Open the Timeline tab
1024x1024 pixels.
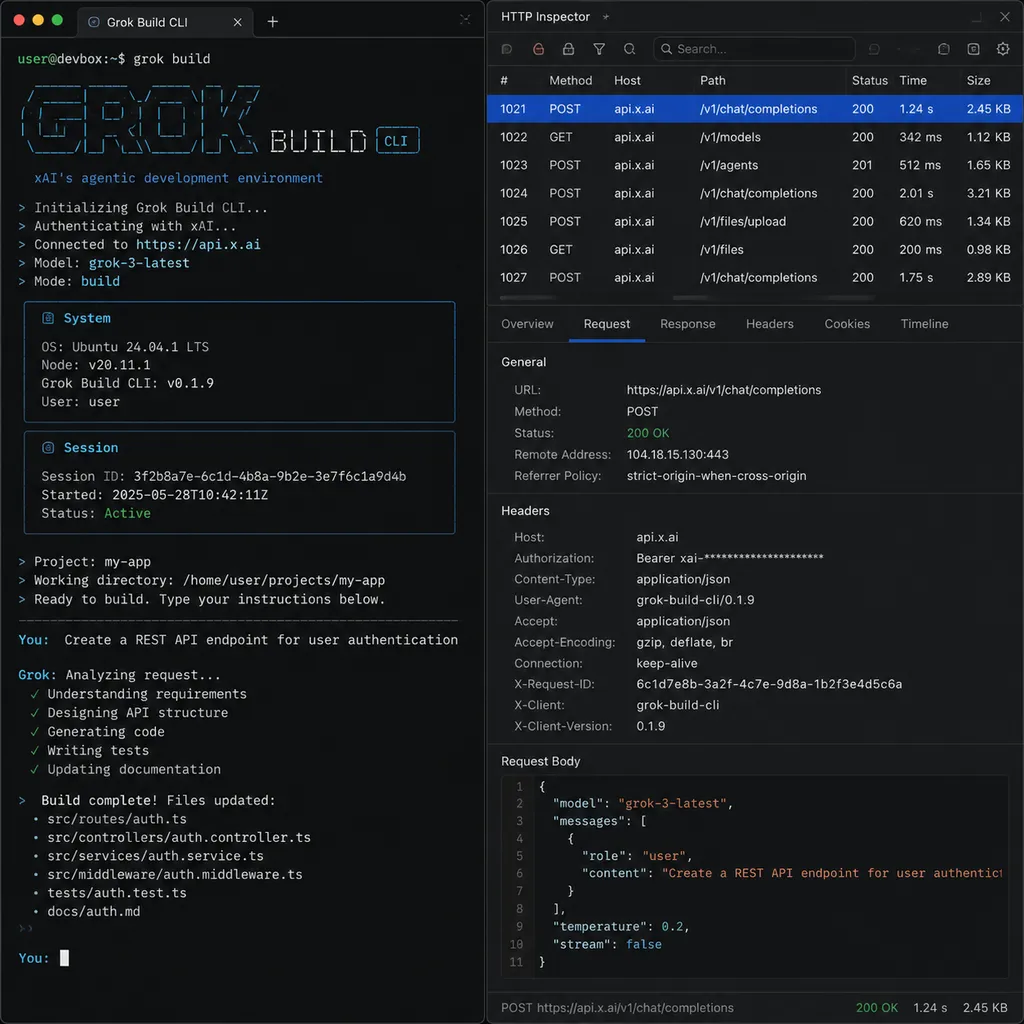coord(924,324)
